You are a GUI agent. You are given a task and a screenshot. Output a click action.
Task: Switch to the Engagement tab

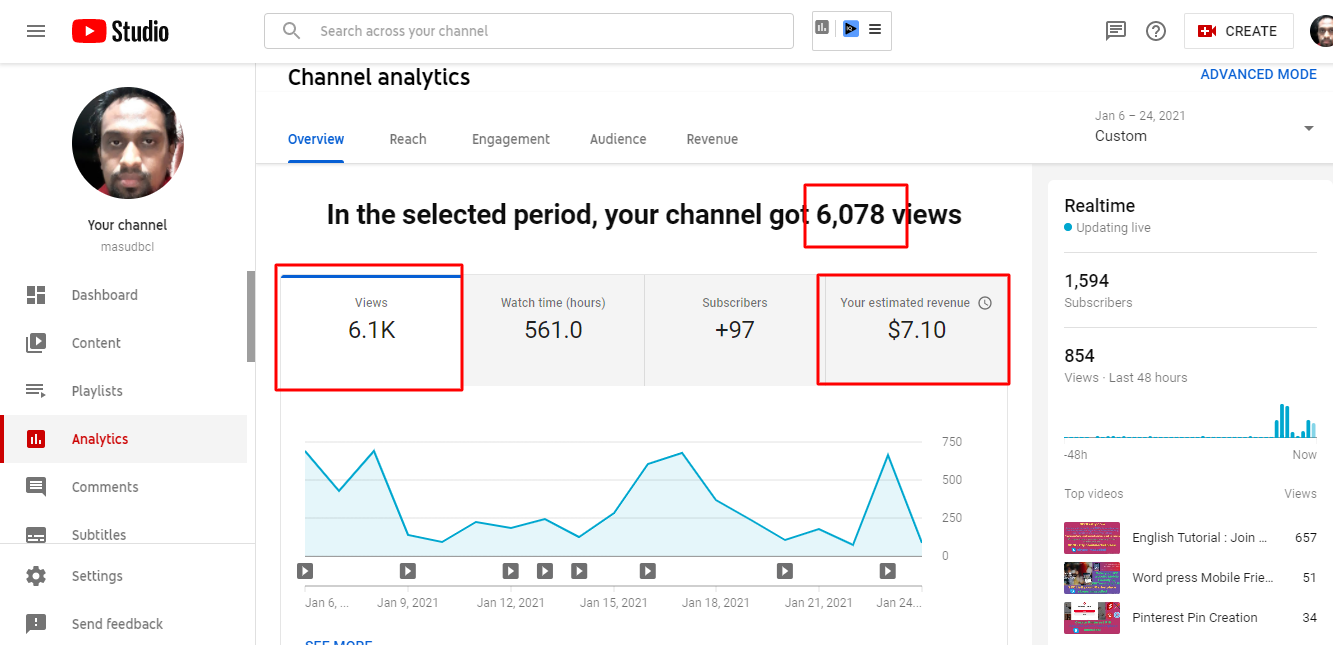pos(511,139)
